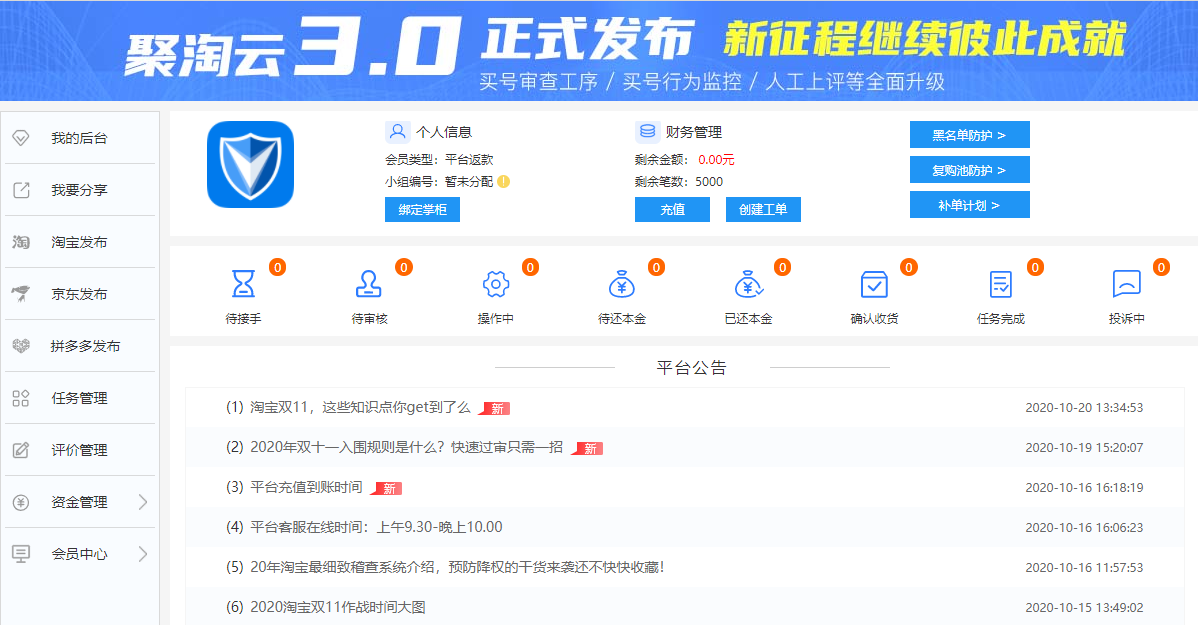
Task: Click the yellow info icon beside 暂未分配
Action: click(503, 182)
